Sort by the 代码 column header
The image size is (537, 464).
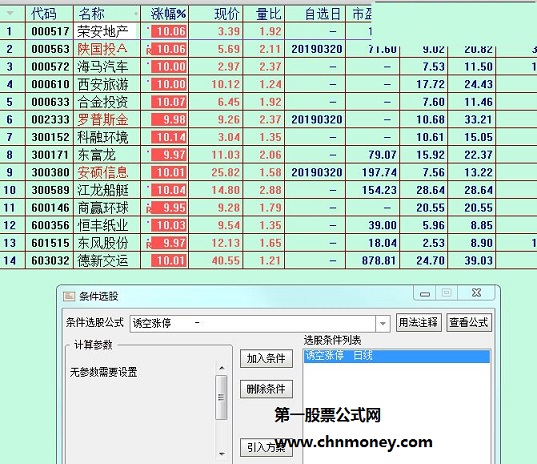(x=44, y=14)
